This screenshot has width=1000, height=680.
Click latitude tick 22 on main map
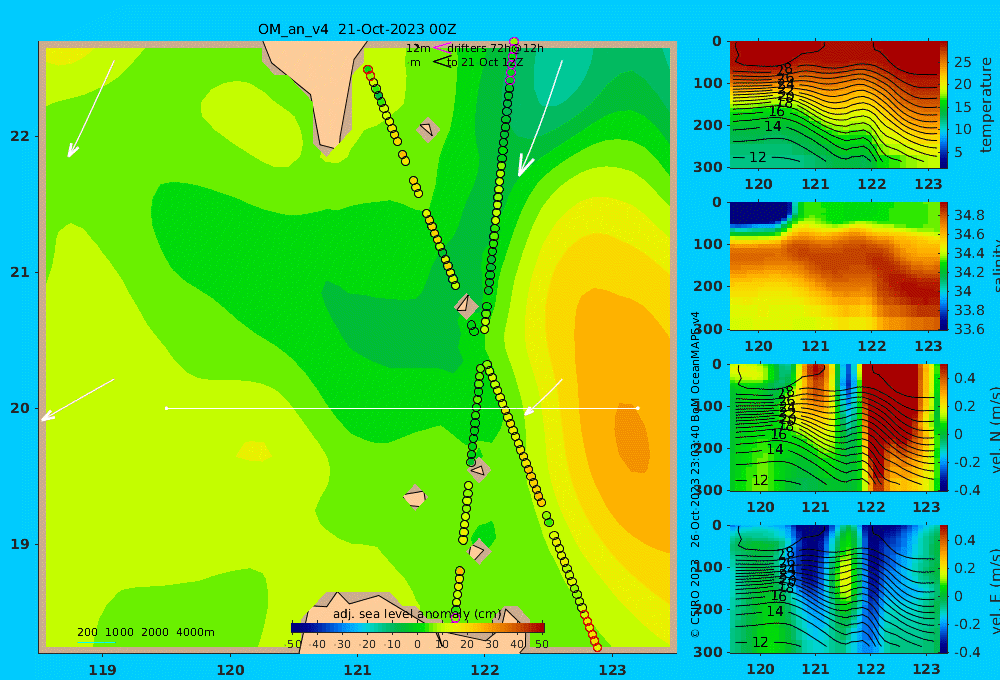pyautogui.click(x=20, y=136)
